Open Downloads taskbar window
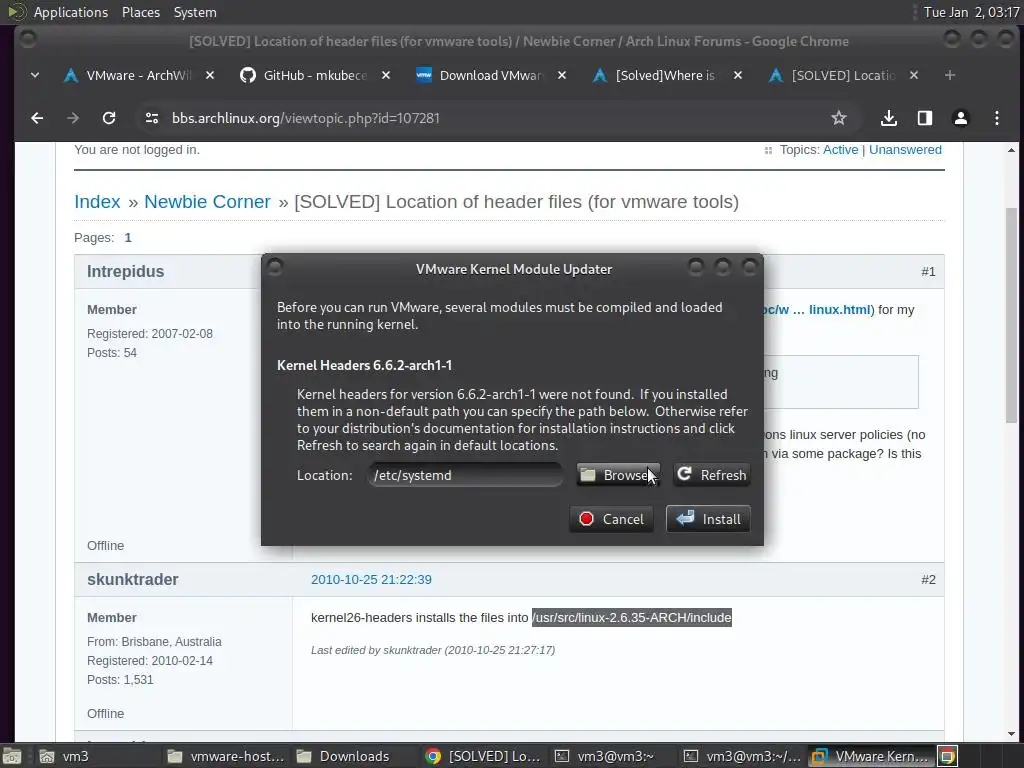1024x768 pixels. tap(354, 756)
